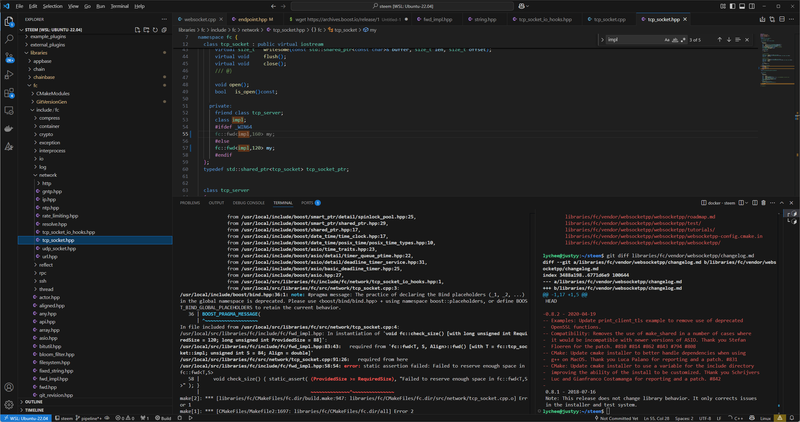Open Manage gear menu in activity bar
This screenshot has height=422, width=800.
coord(9,405)
